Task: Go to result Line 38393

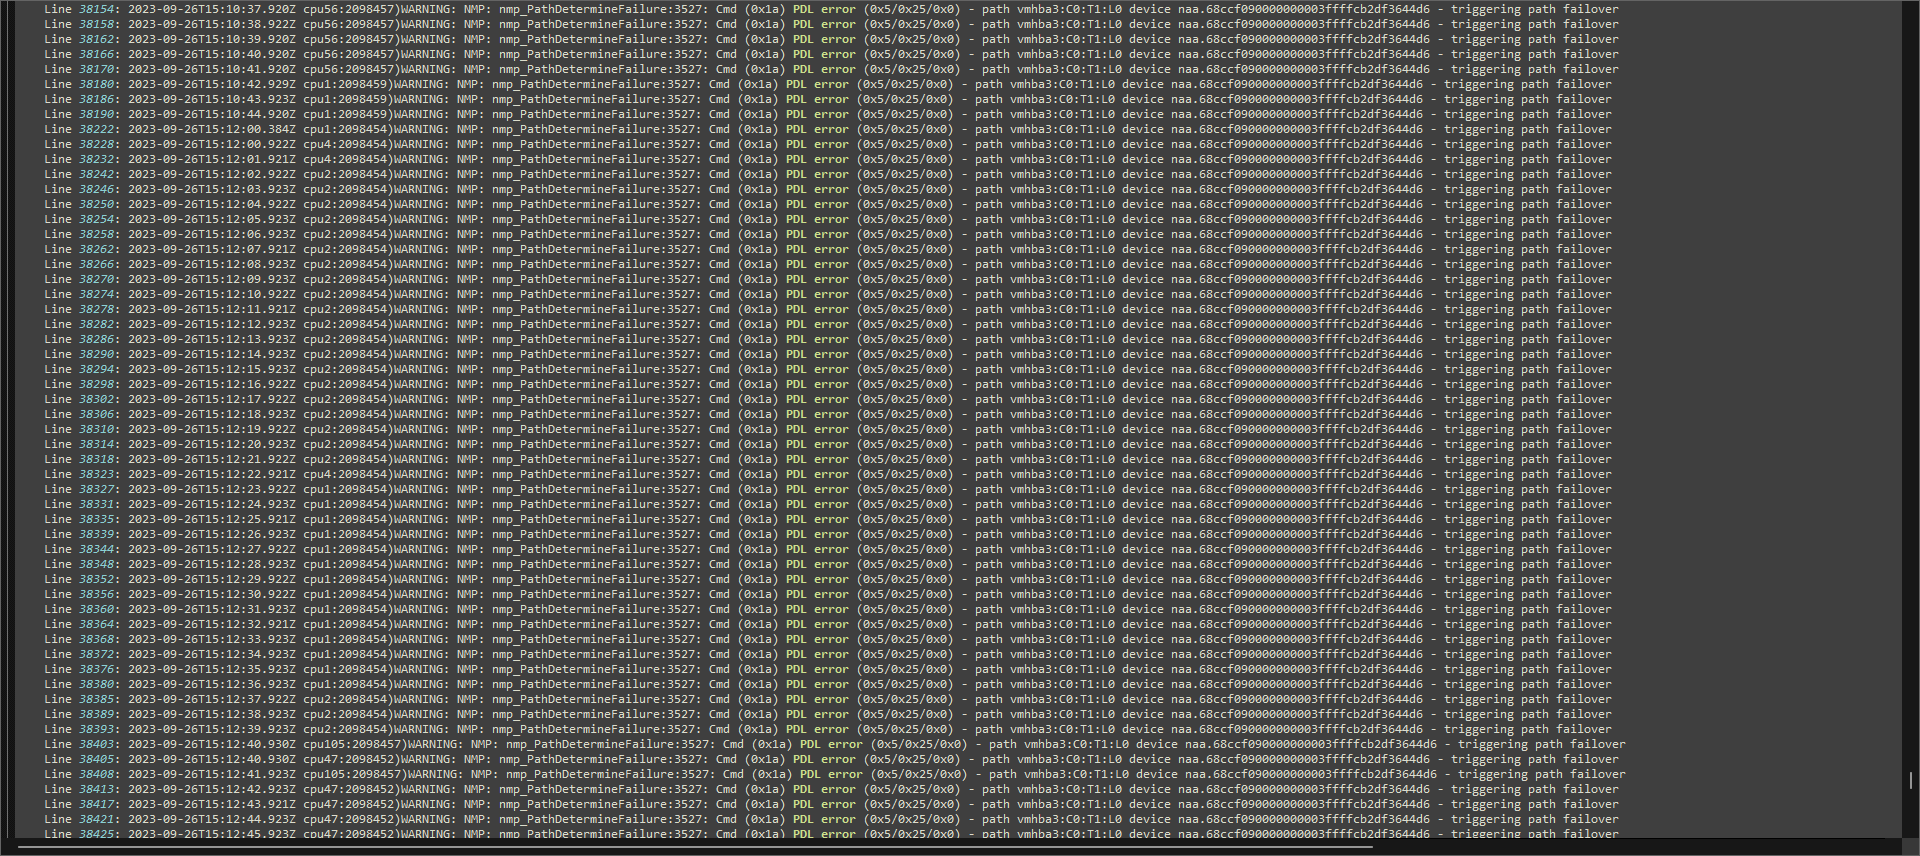Action: 828,729
